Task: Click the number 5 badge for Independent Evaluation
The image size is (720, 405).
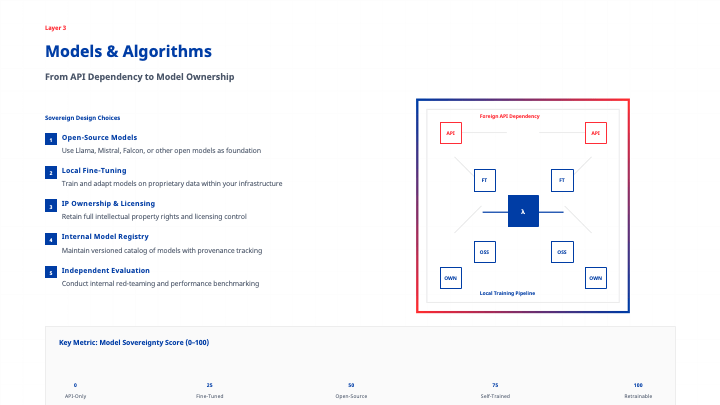Action: tap(50, 272)
